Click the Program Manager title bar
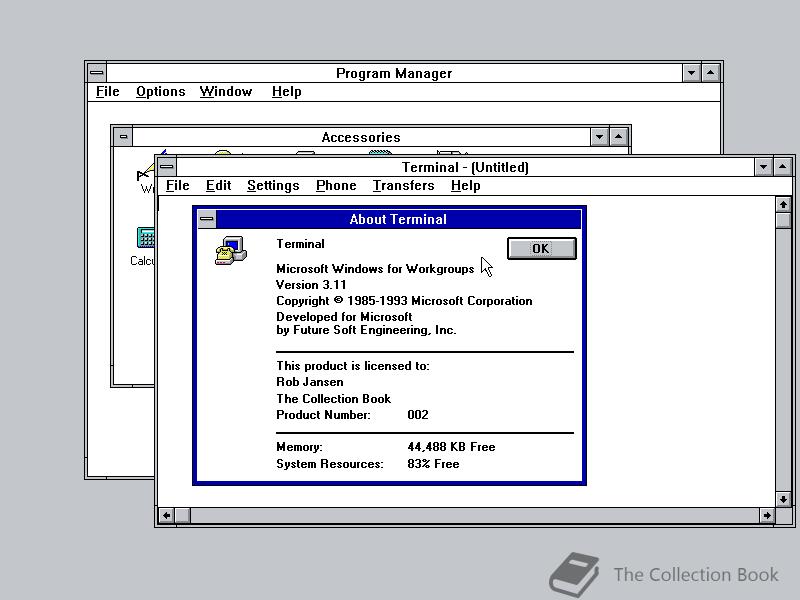Image resolution: width=800 pixels, height=600 pixels. click(394, 73)
